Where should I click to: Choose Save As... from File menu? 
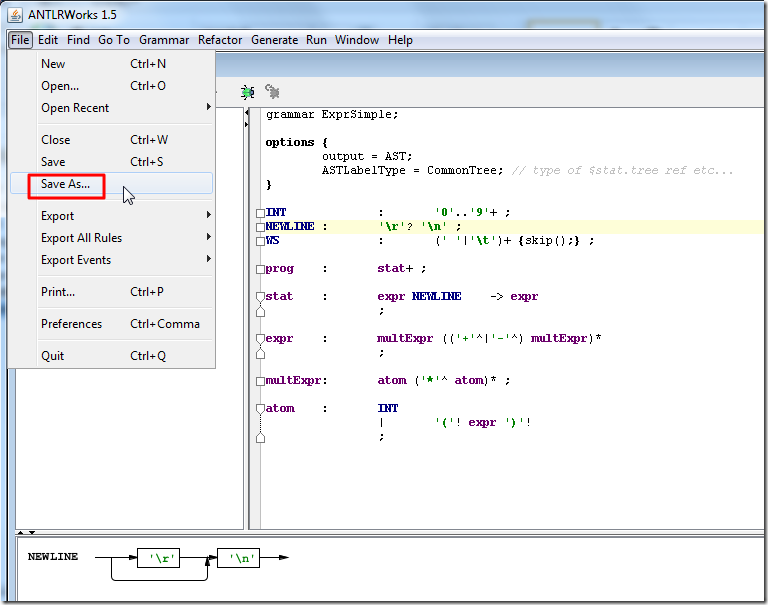[x=65, y=184]
